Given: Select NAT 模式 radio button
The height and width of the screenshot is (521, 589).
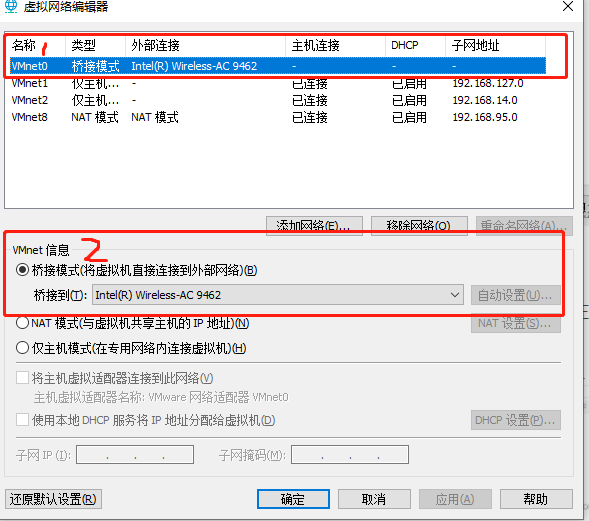Looking at the screenshot, I should (x=23, y=323).
